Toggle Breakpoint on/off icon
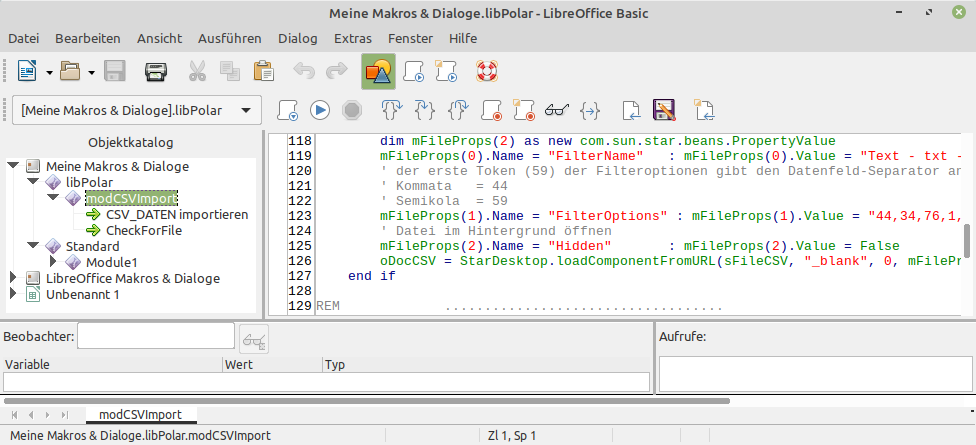The width and height of the screenshot is (976, 445). click(x=492, y=111)
